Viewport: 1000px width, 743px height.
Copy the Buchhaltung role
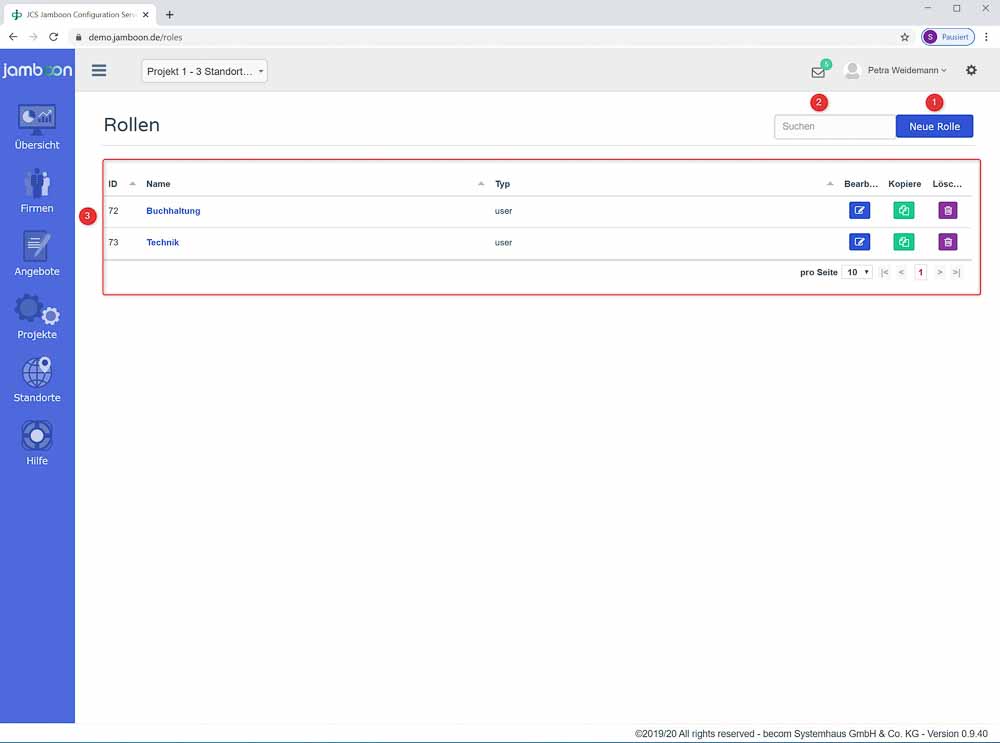904,210
